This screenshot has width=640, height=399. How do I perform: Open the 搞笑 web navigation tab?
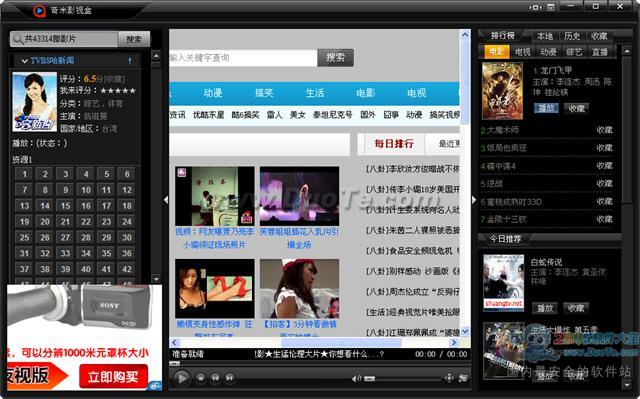point(264,93)
